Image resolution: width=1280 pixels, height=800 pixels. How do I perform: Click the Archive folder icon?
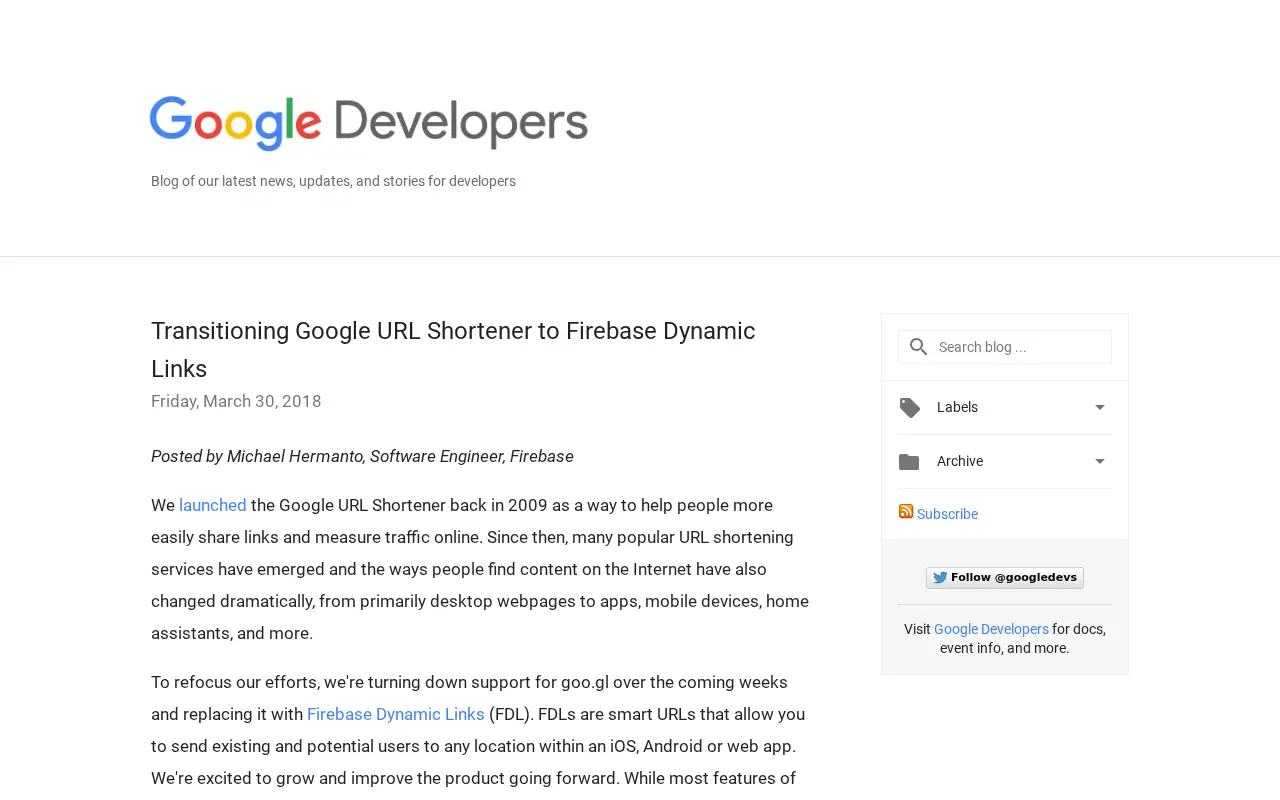click(x=909, y=461)
